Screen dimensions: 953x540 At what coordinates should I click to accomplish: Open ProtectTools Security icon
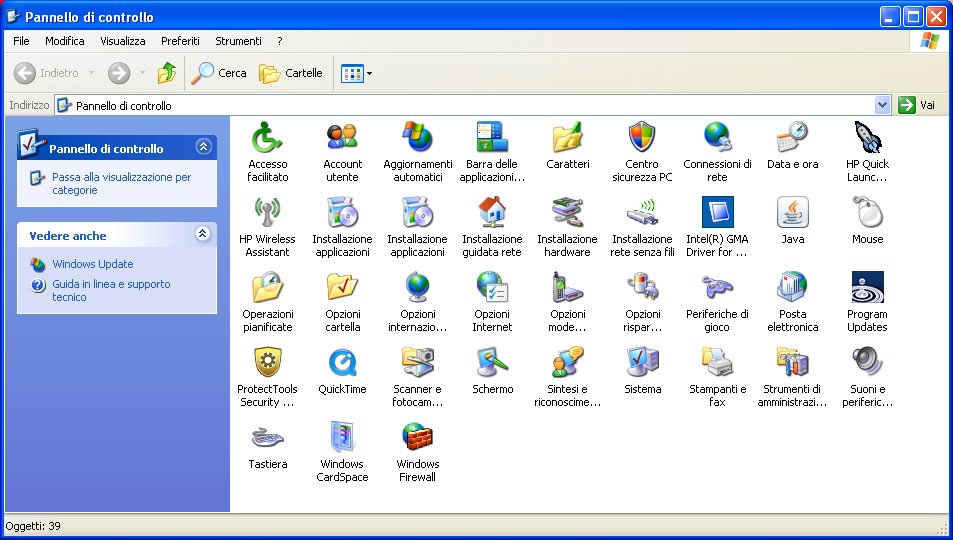click(x=267, y=362)
